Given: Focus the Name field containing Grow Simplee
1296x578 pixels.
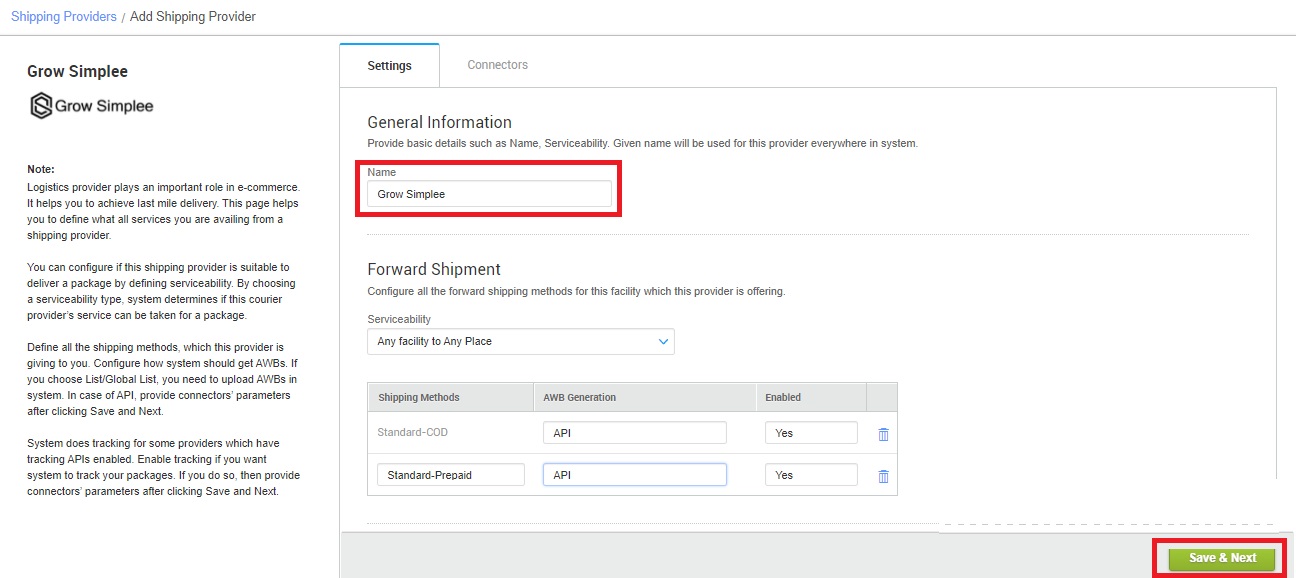Looking at the screenshot, I should pyautogui.click(x=489, y=194).
